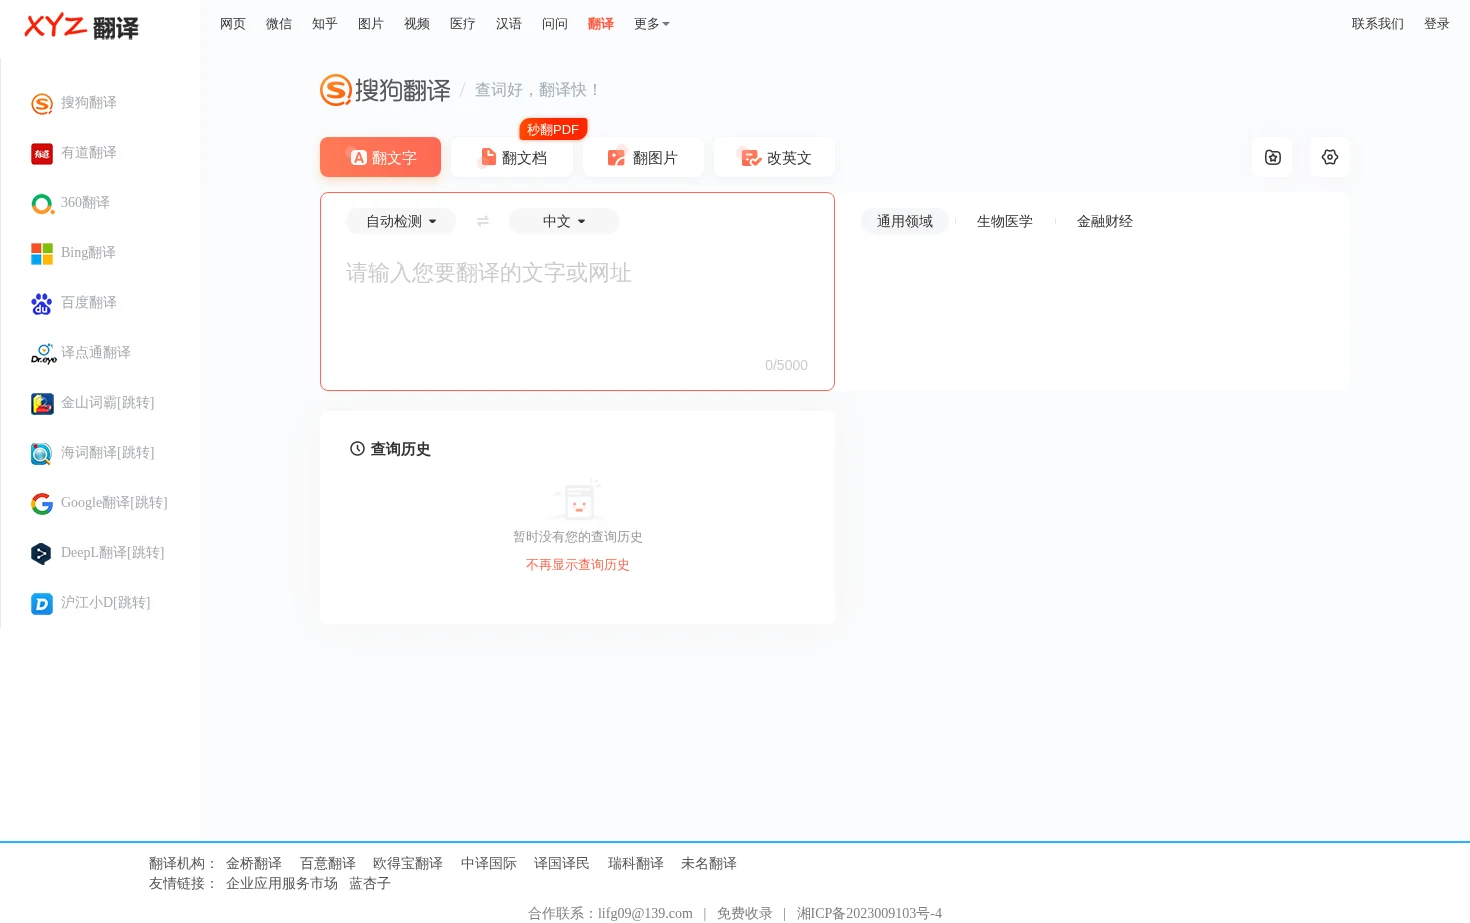Click the 湘ICP备2023009103号-4 link

tap(869, 913)
